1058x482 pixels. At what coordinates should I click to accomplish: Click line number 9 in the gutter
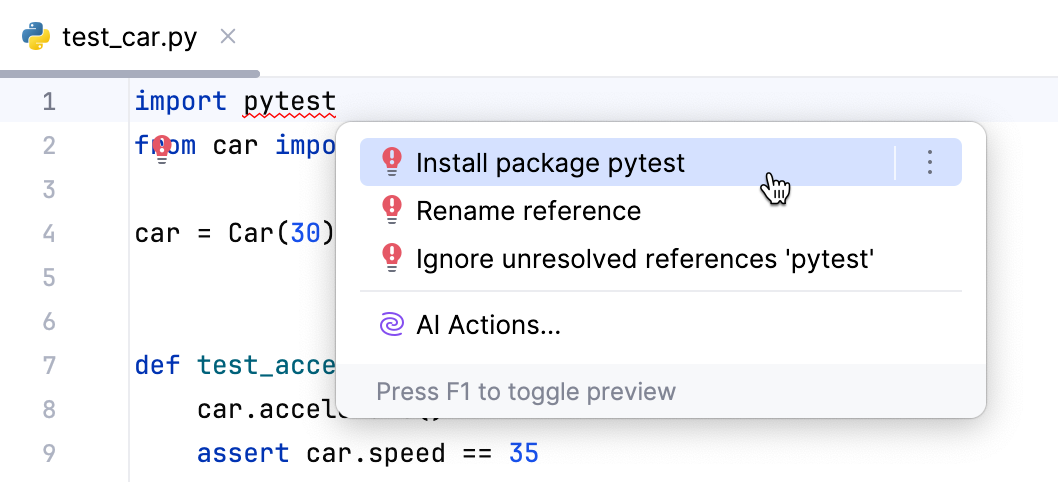[48, 453]
